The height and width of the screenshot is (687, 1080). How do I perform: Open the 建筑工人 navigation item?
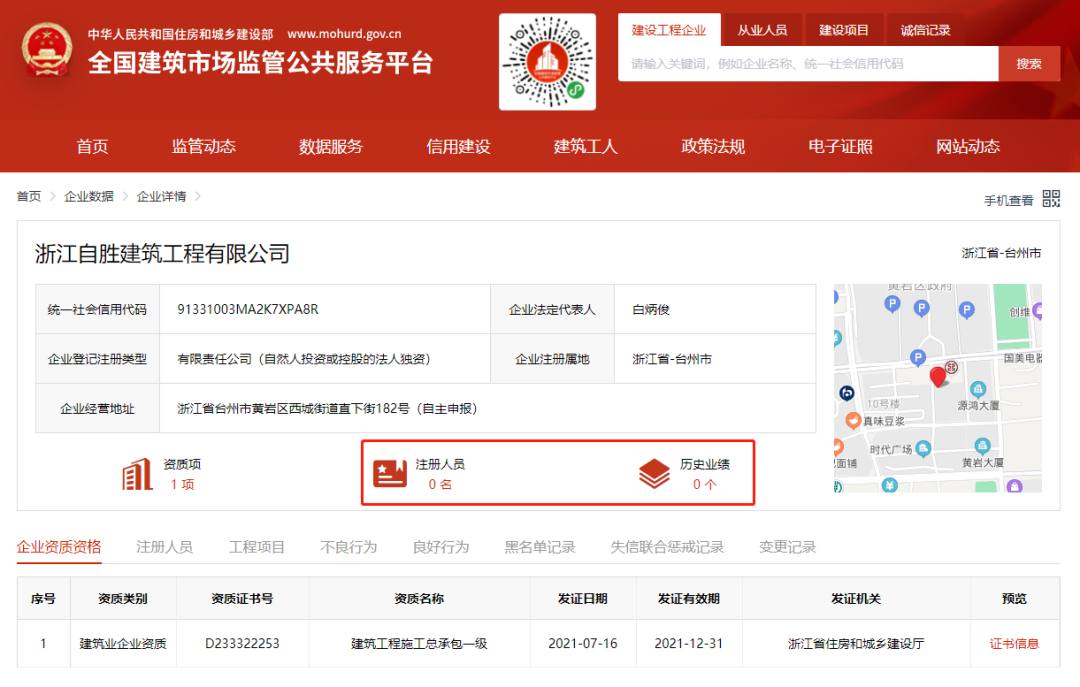[585, 146]
